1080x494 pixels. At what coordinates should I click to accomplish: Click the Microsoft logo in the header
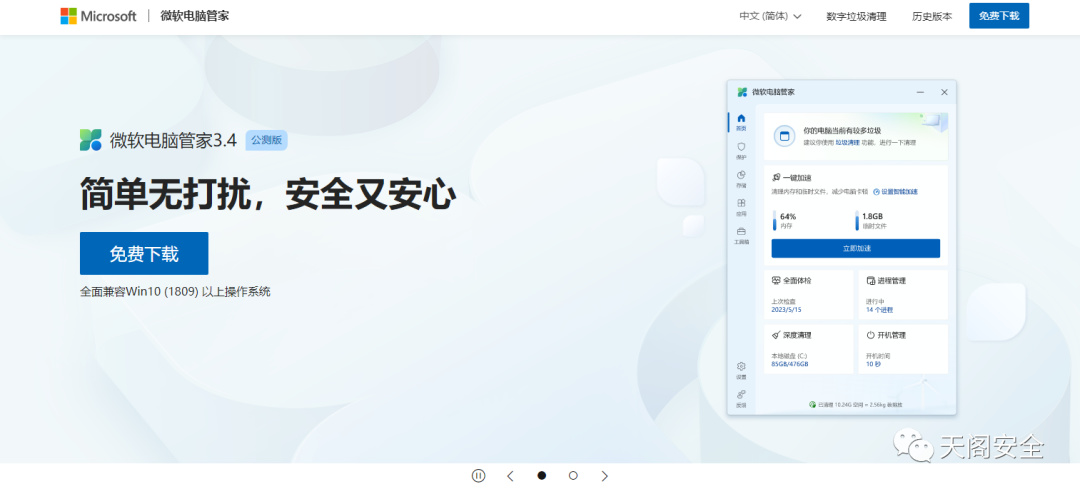[x=98, y=16]
